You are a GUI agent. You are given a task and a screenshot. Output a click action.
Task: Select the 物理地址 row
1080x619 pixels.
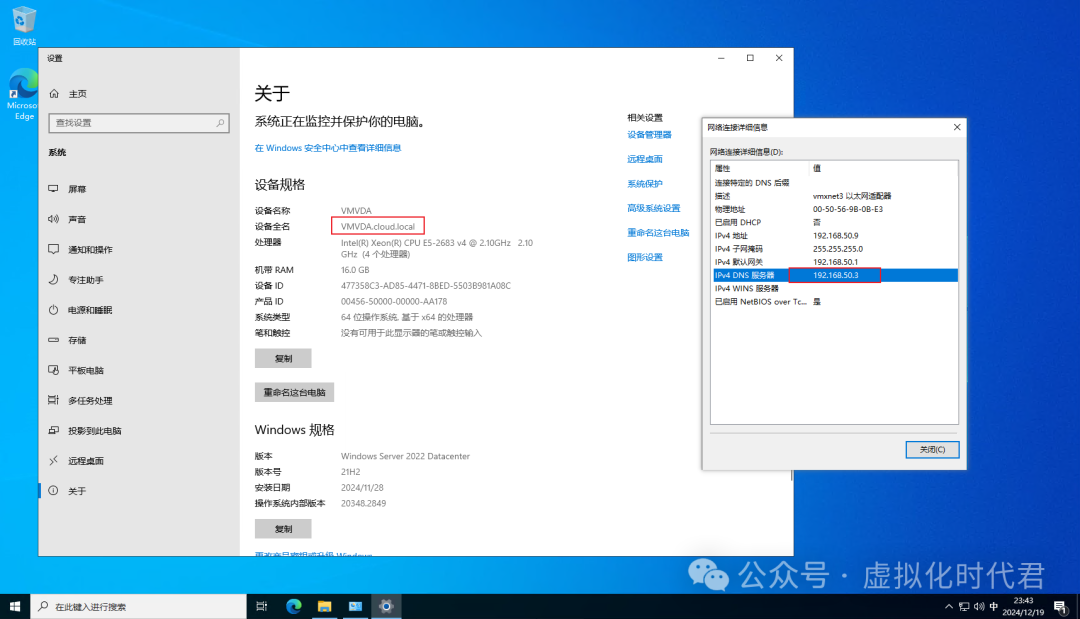(834, 209)
